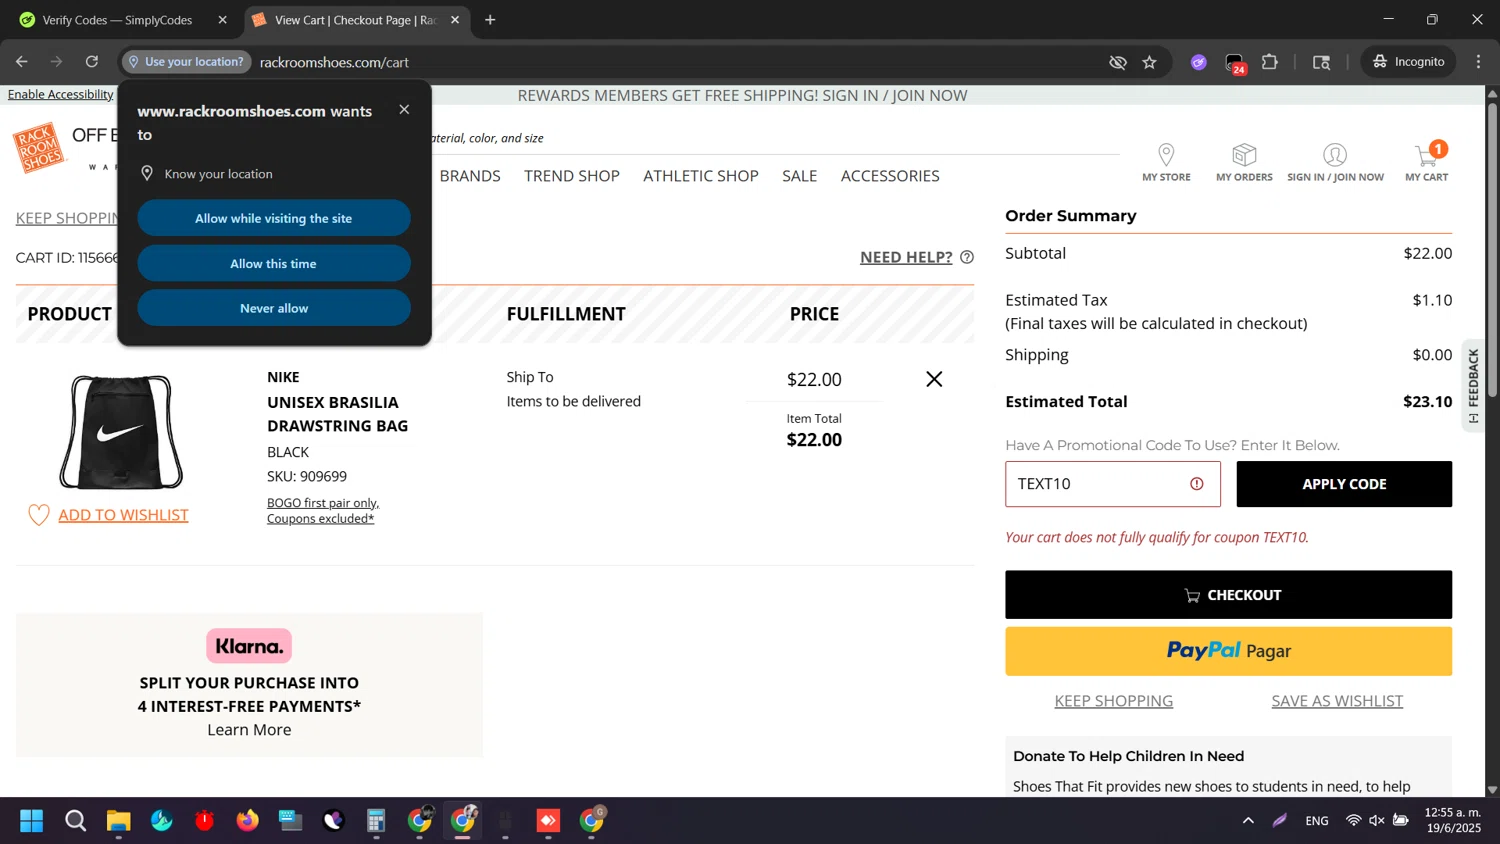Open the Chrome menu three dots
Image resolution: width=1500 pixels, height=844 pixels.
[x=1478, y=62]
